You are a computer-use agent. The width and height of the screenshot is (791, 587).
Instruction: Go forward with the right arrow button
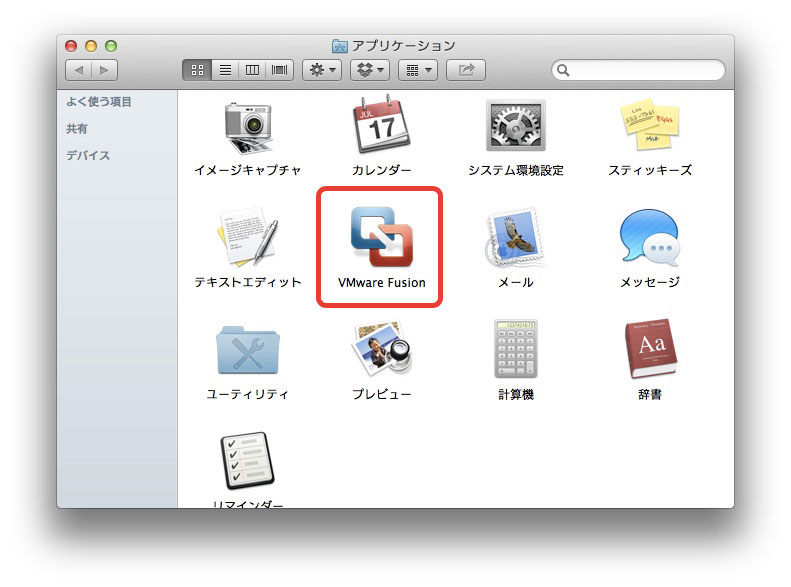coord(104,70)
